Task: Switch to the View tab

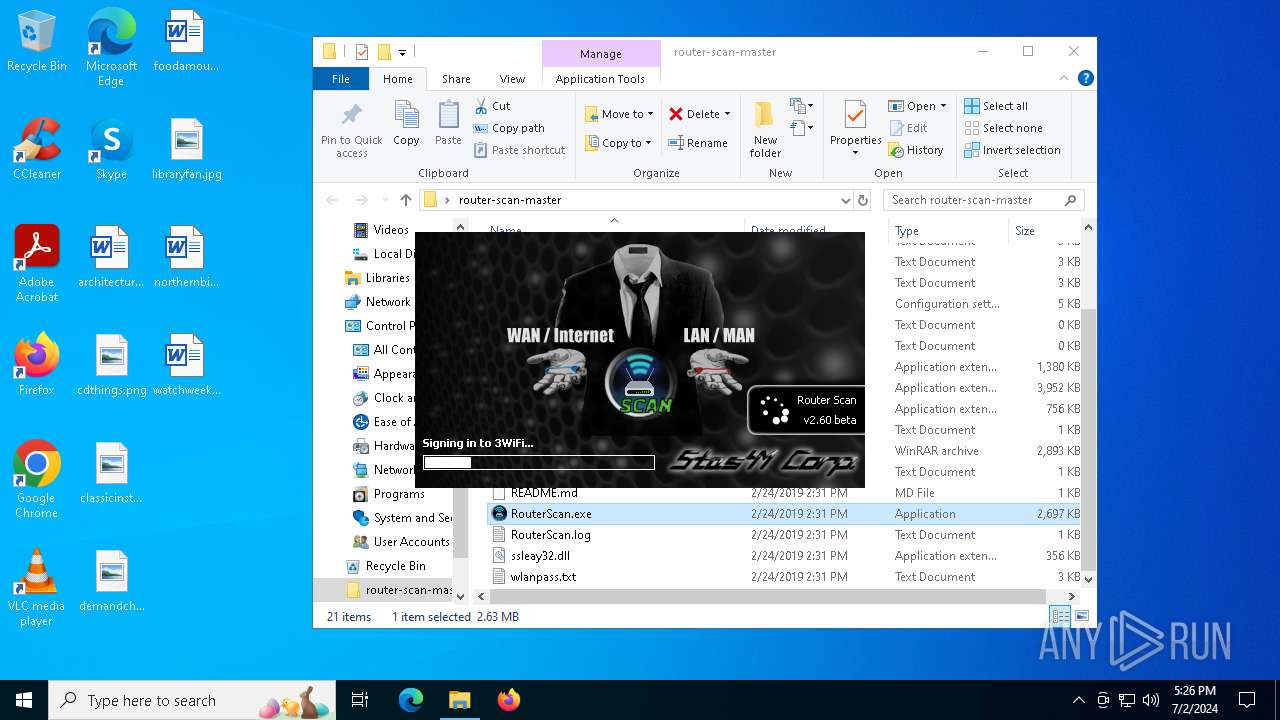Action: point(512,79)
